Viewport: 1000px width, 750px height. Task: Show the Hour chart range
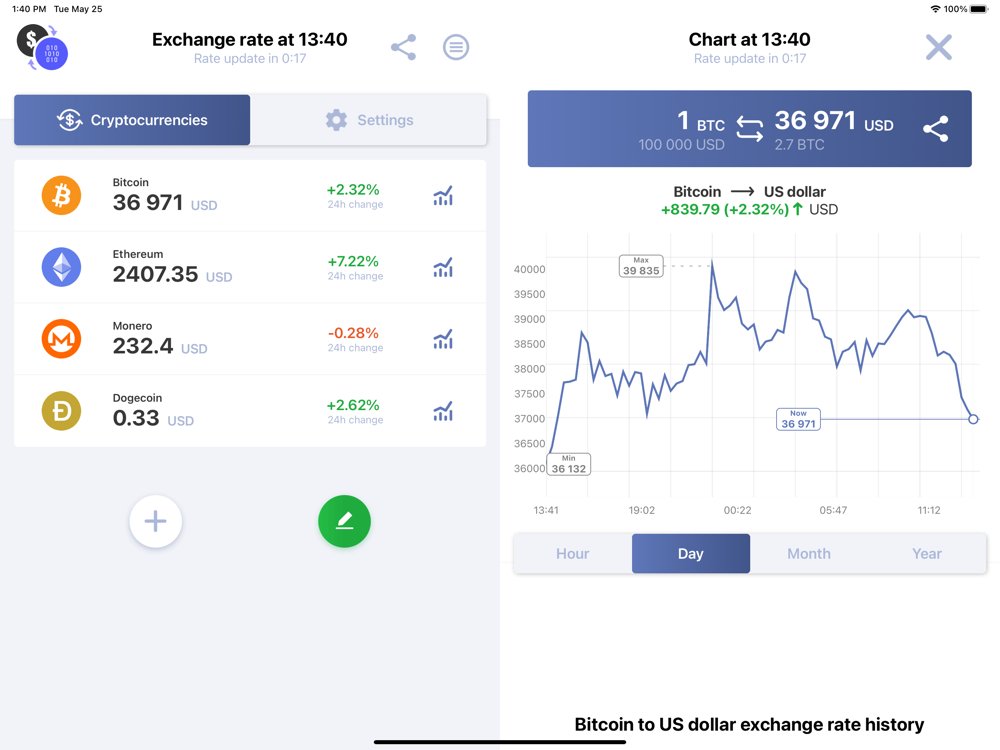pyautogui.click(x=573, y=554)
